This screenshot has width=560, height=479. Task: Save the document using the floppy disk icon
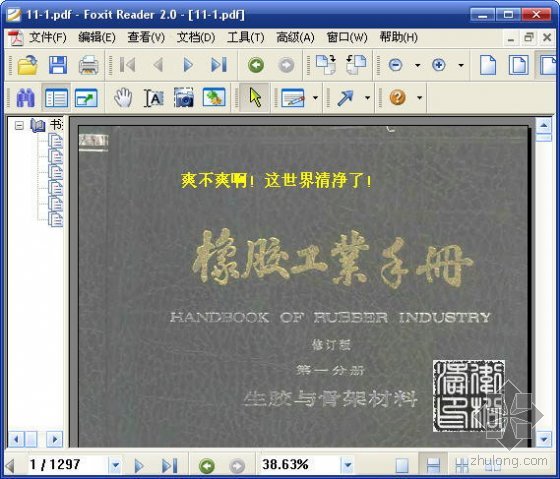tap(58, 65)
